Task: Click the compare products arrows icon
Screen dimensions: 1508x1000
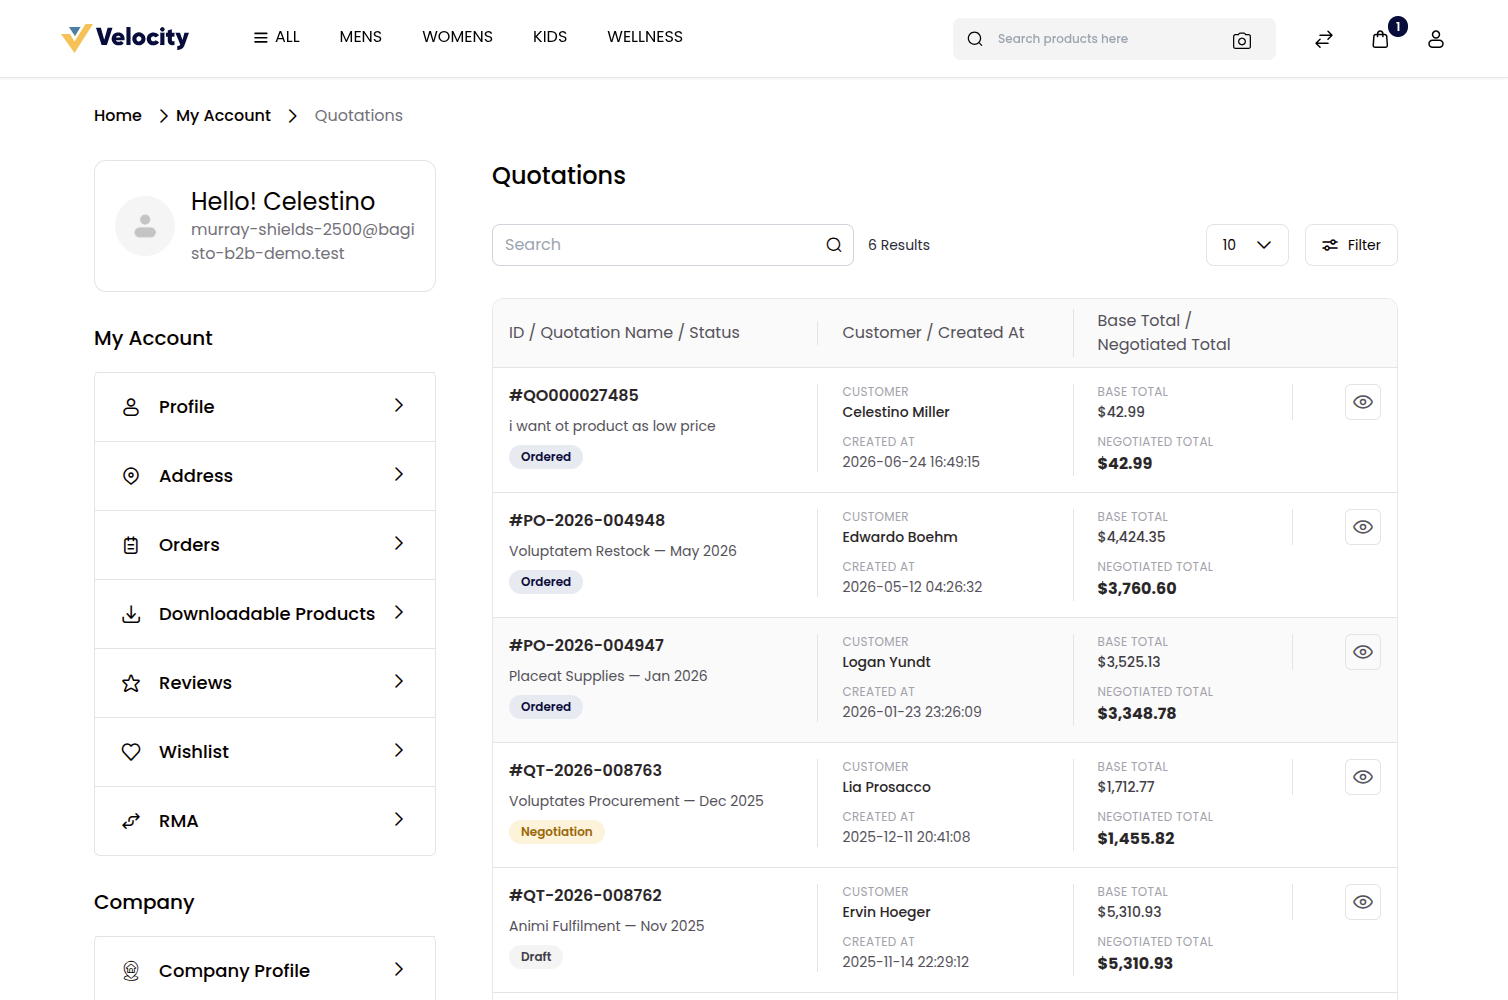Action: coord(1324,39)
